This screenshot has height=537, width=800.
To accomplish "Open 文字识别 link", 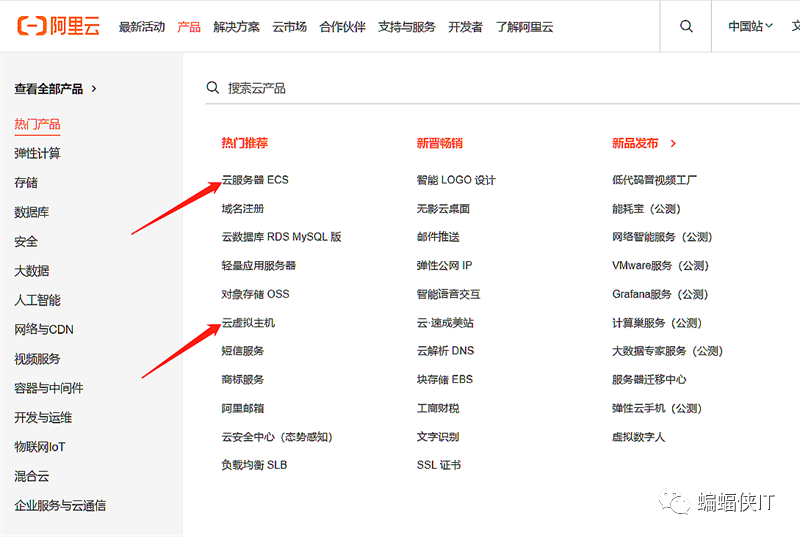I will [x=438, y=437].
